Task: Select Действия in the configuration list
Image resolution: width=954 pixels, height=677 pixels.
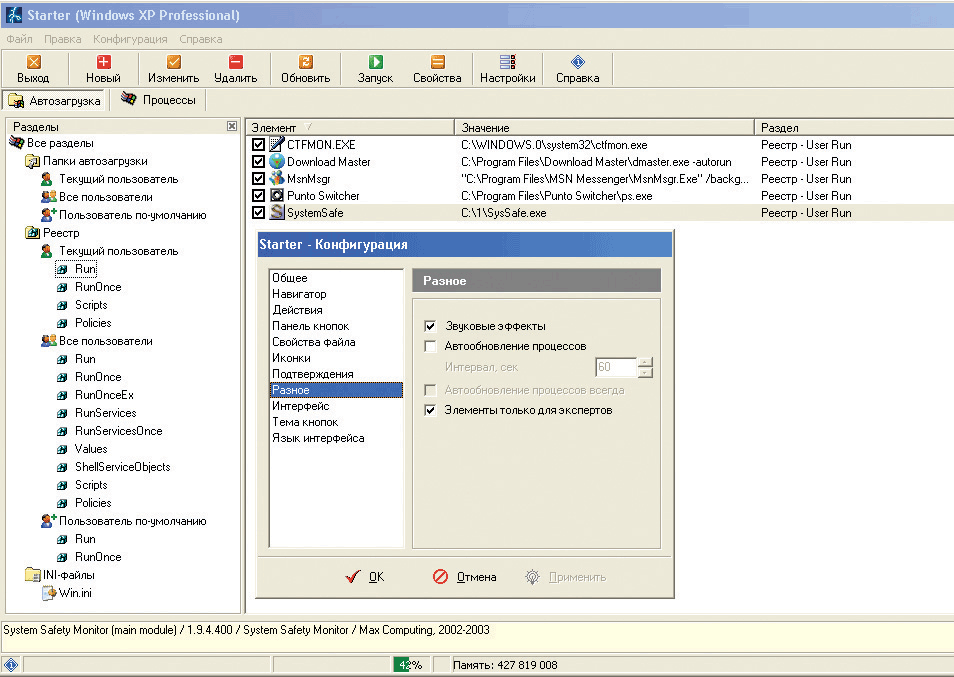Action: point(336,310)
